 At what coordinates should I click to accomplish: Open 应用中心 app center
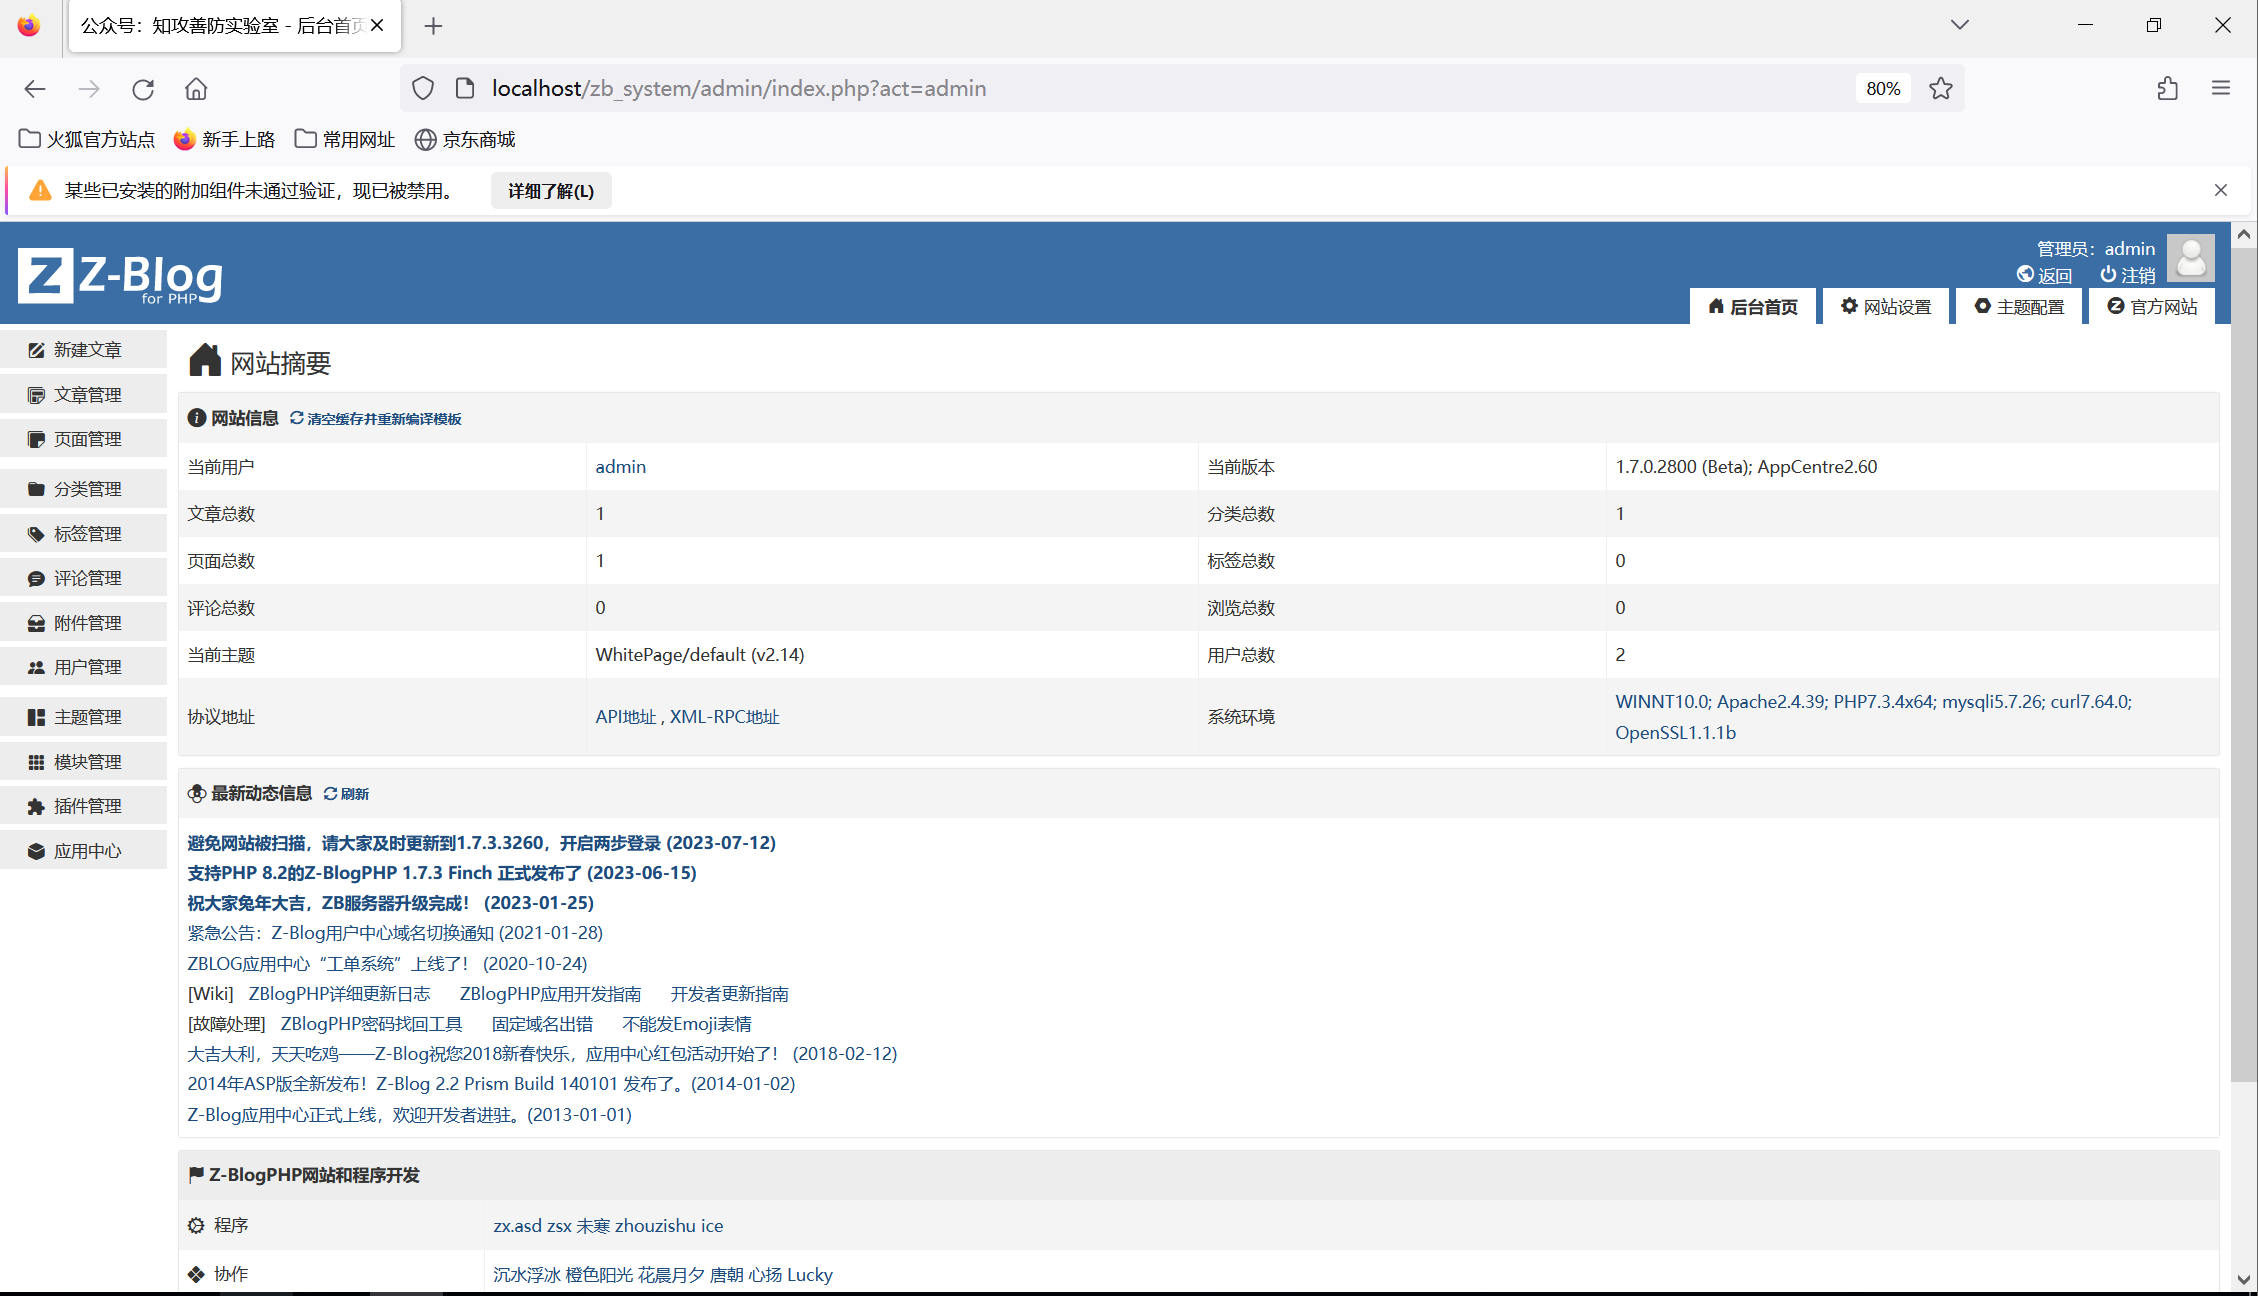pyautogui.click(x=85, y=851)
